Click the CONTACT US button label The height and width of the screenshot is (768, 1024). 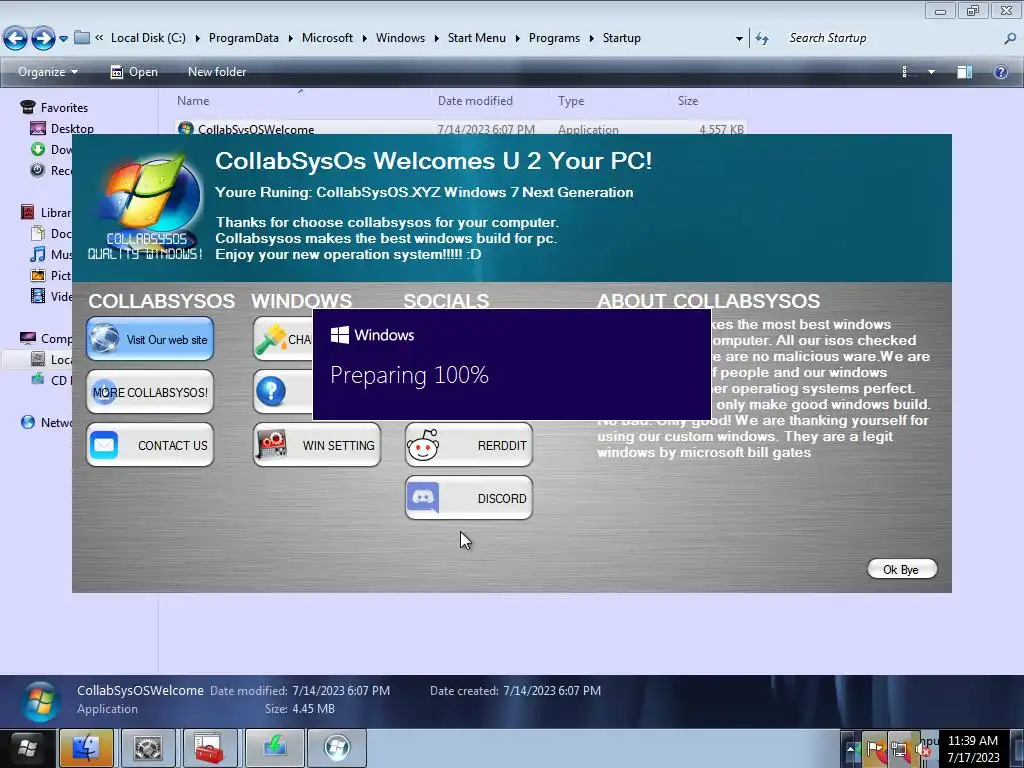172,445
